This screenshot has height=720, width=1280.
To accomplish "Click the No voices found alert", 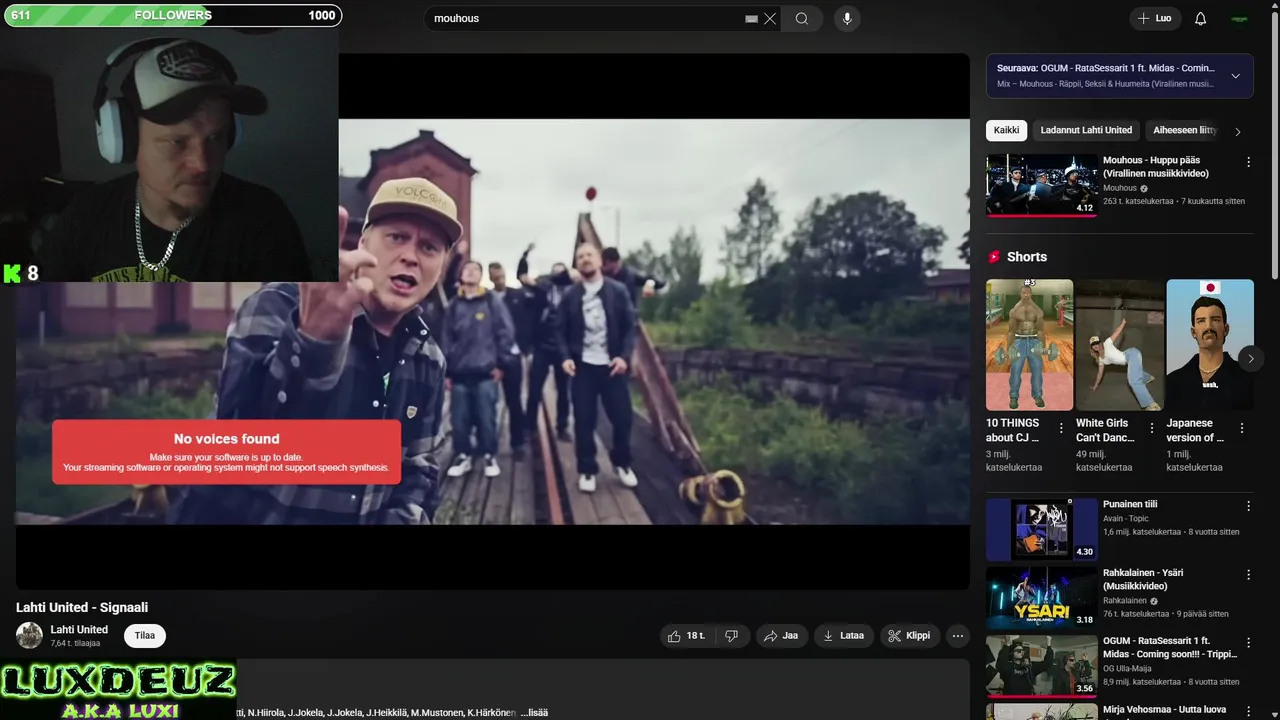I will click(226, 452).
